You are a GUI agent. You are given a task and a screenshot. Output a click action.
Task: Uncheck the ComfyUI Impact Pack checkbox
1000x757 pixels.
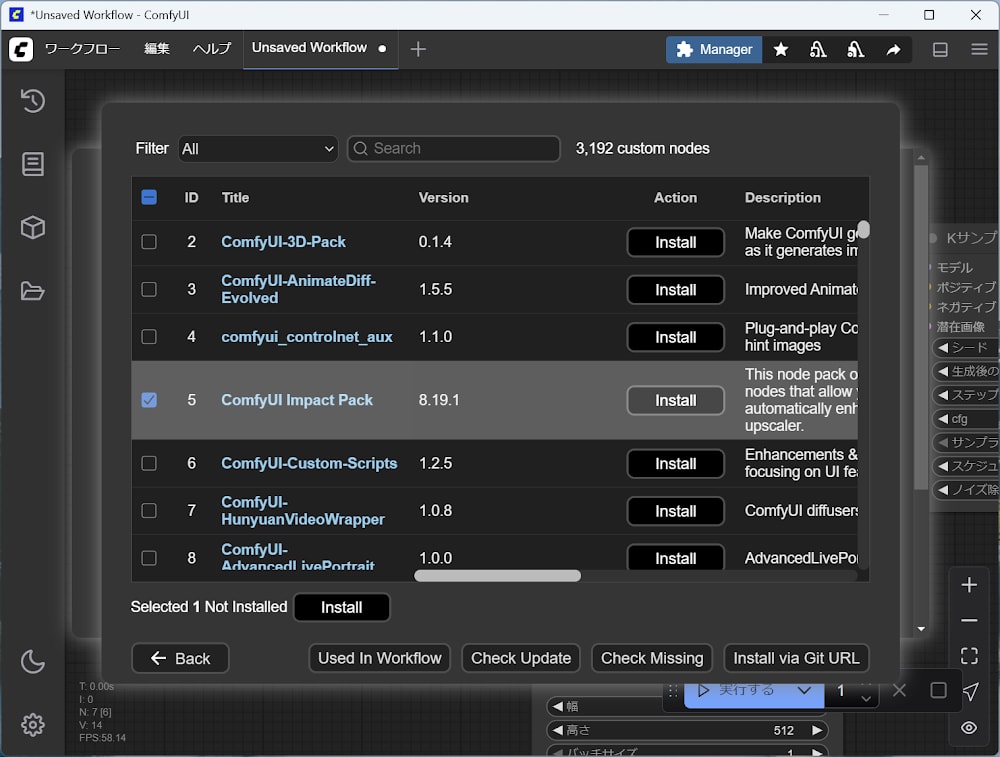tap(149, 400)
